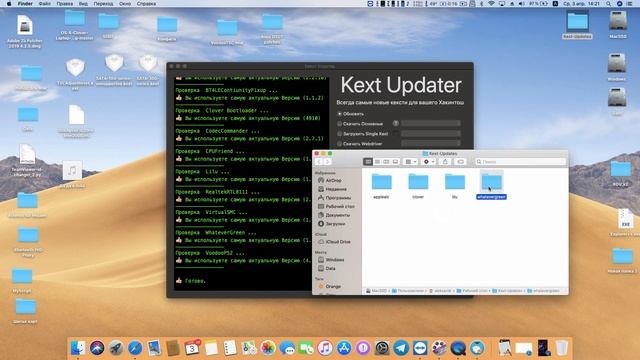
Task: Open the Правка menu
Action: 64,4
